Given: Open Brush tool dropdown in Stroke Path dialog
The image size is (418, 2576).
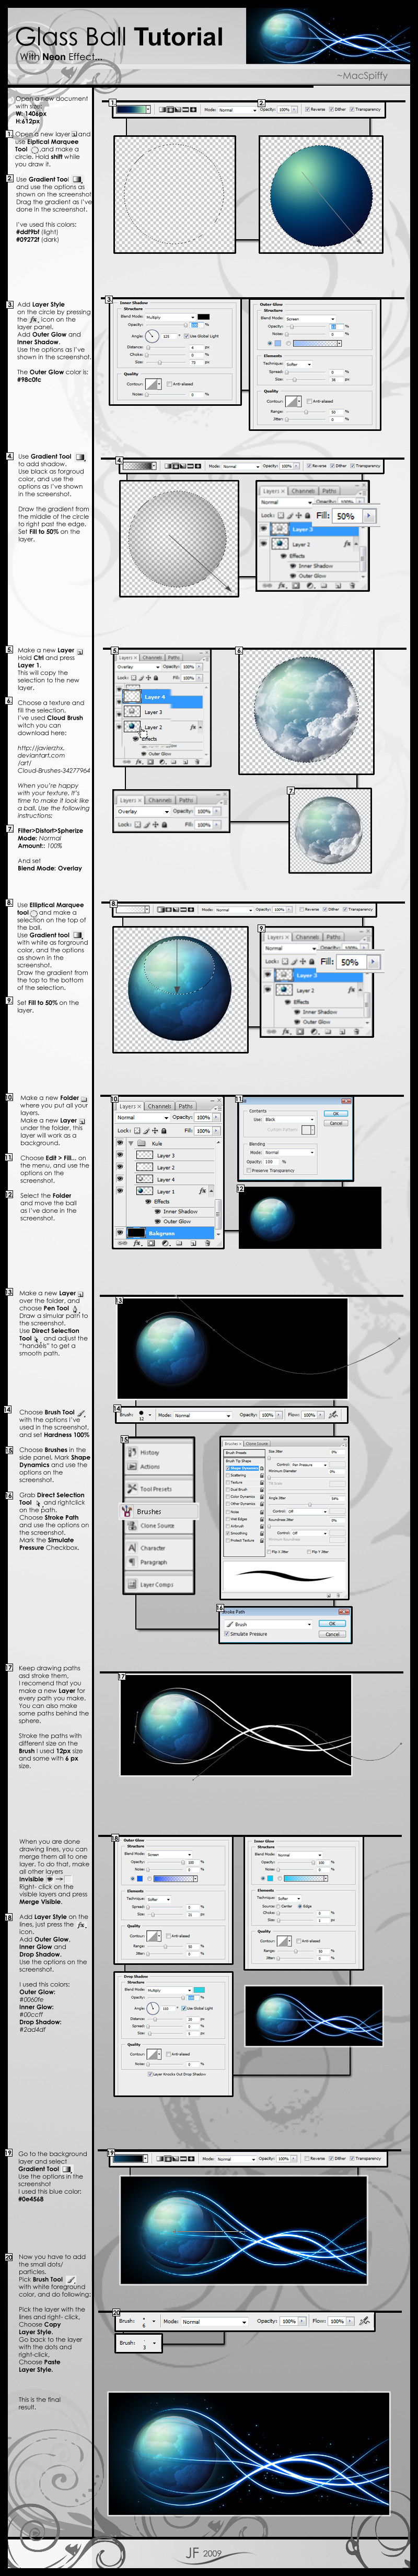Looking at the screenshot, I should click(x=268, y=1624).
